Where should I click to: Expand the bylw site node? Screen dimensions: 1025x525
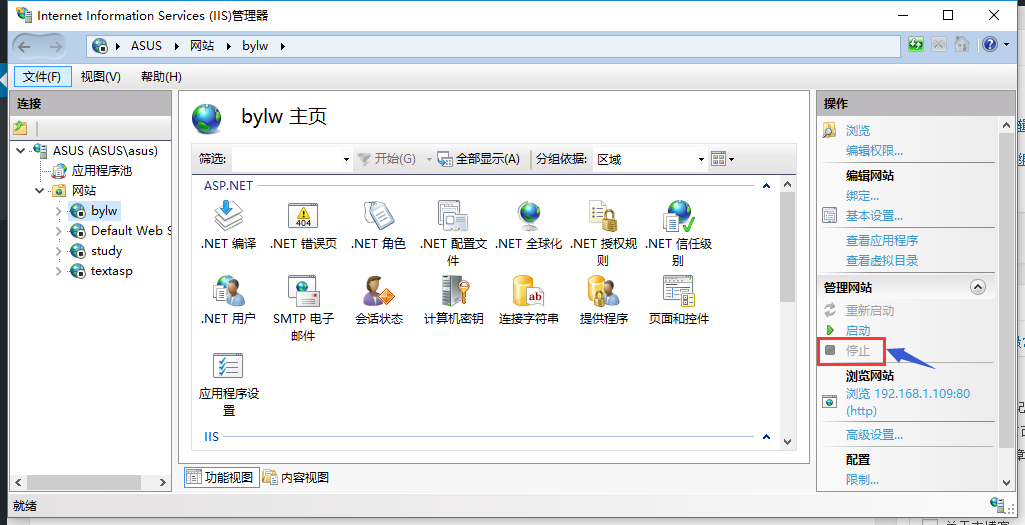(x=58, y=211)
